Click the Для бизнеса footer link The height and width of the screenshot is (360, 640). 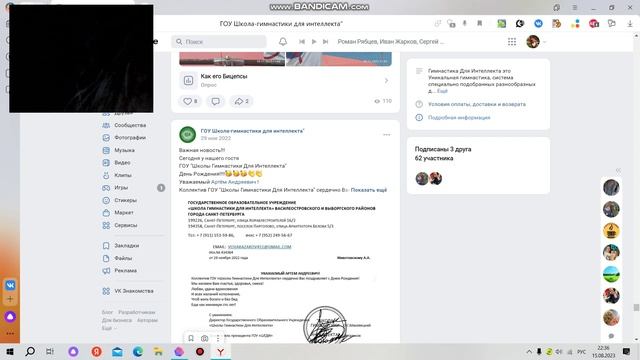click(117, 320)
